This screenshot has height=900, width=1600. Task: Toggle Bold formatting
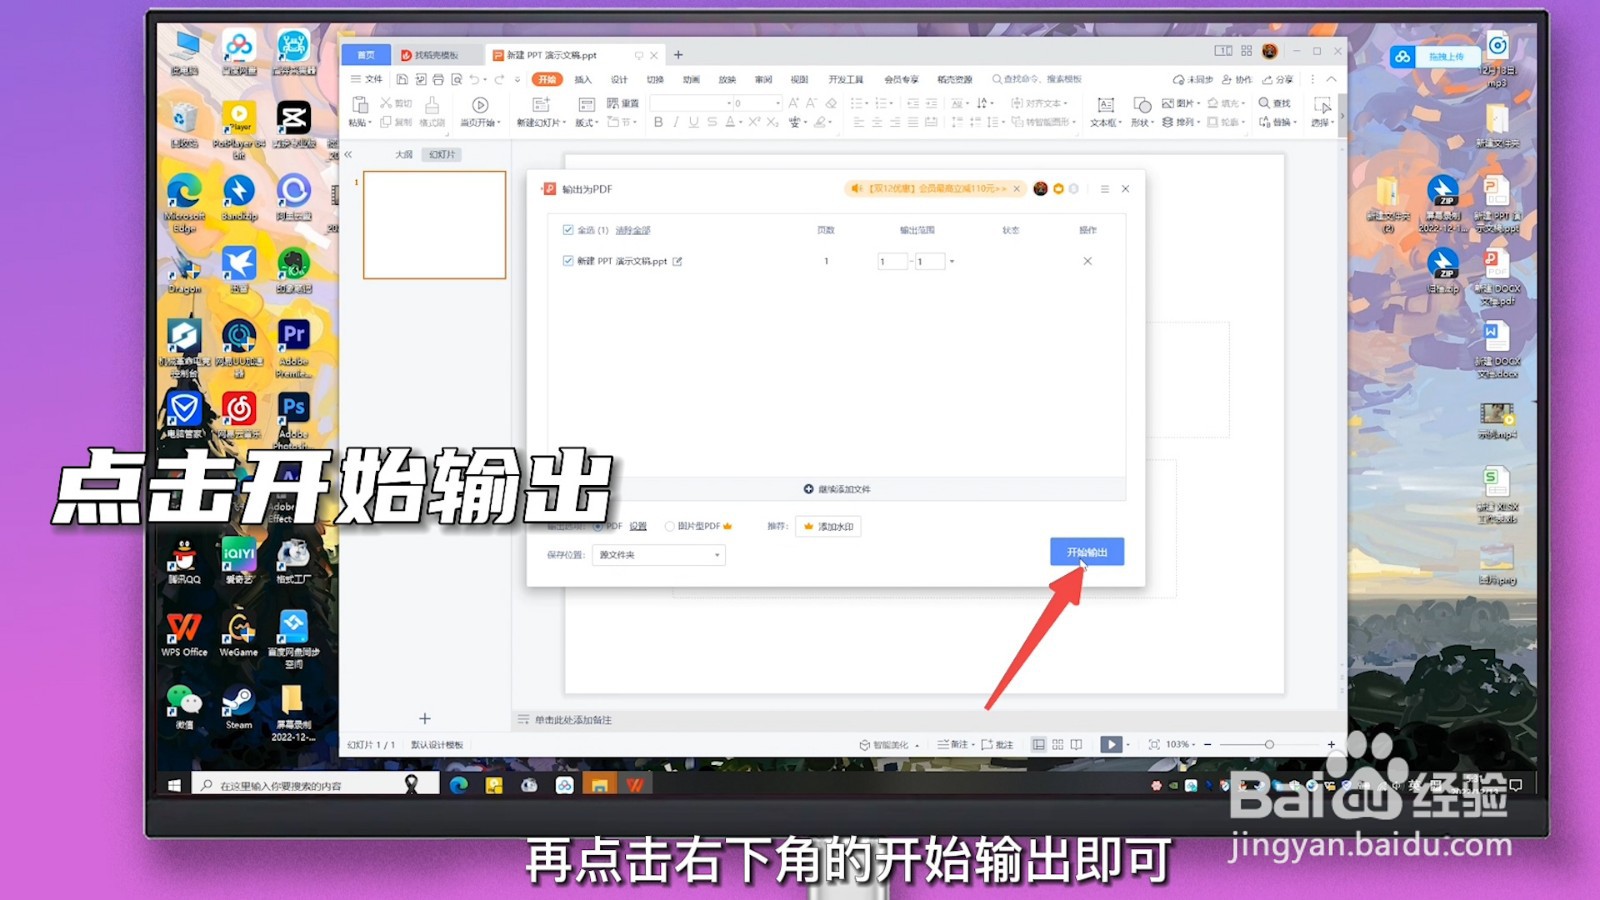pyautogui.click(x=658, y=122)
